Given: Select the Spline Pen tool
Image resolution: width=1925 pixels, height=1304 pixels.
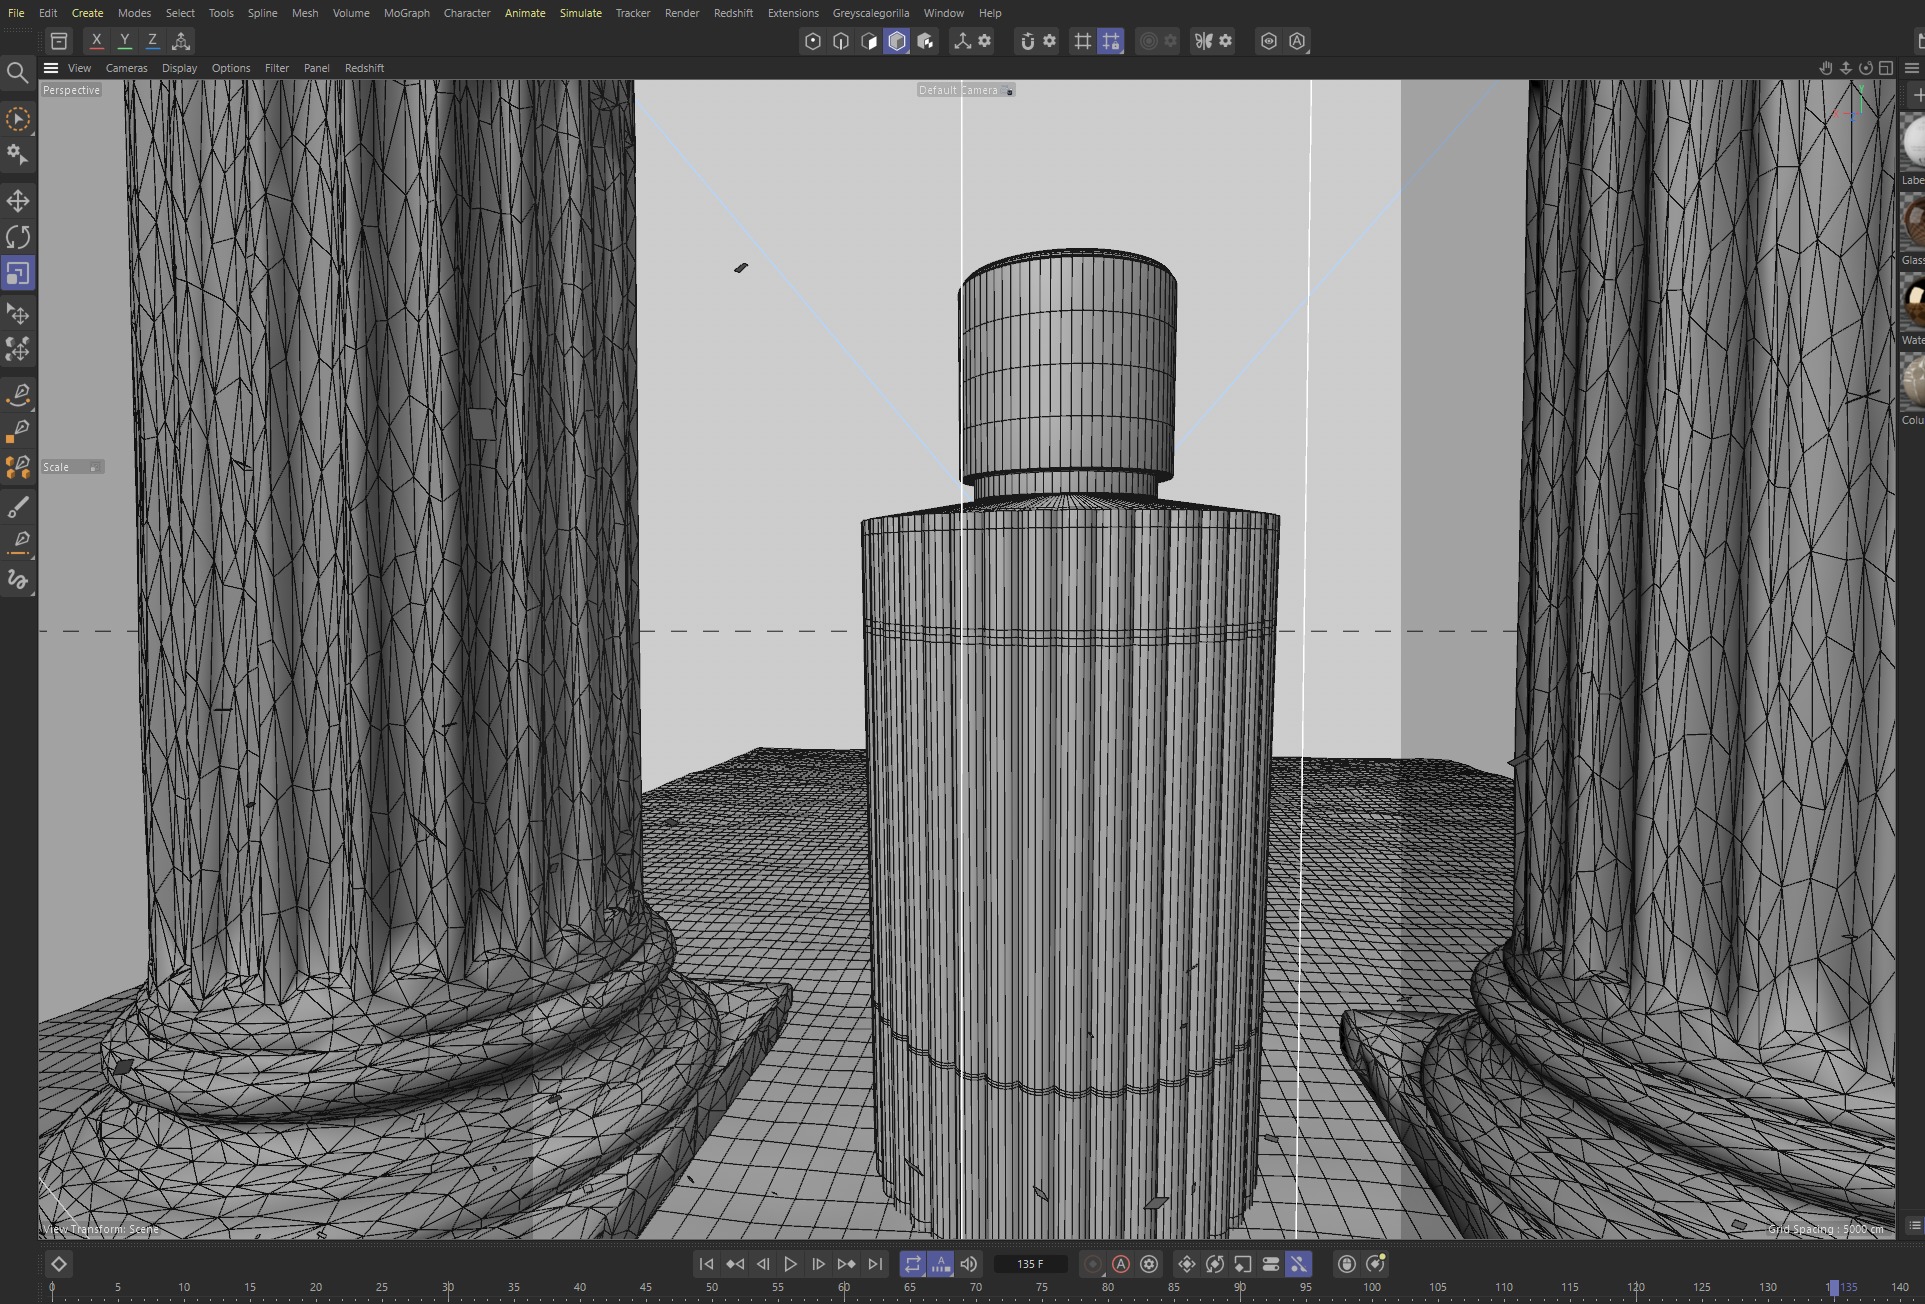Looking at the screenshot, I should 18,394.
